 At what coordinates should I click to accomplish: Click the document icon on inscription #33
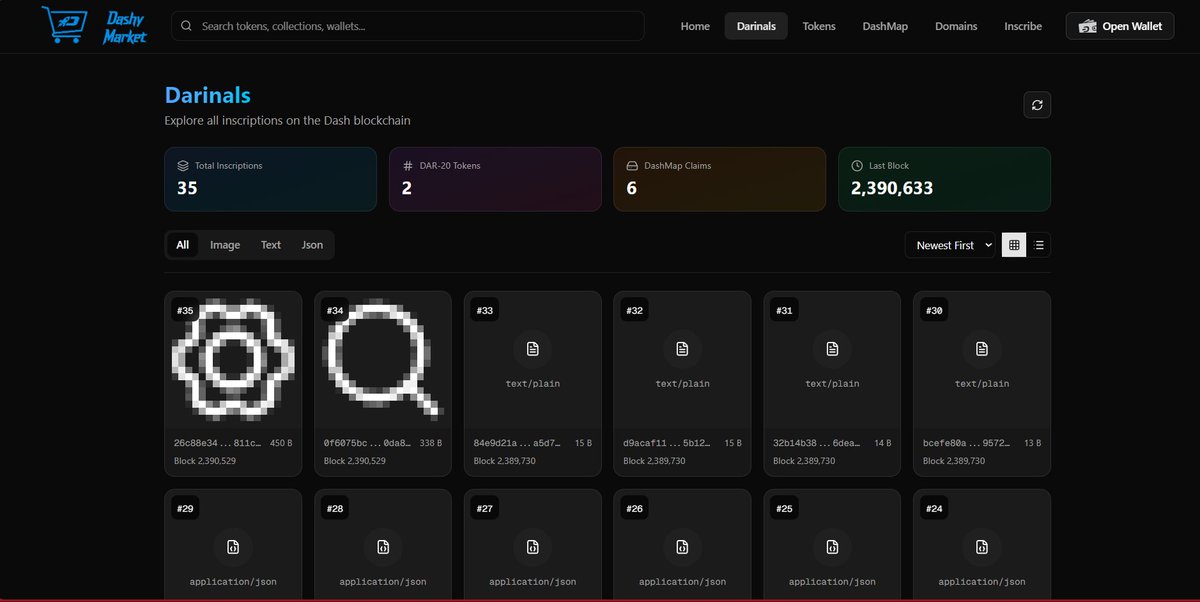pyautogui.click(x=532, y=348)
